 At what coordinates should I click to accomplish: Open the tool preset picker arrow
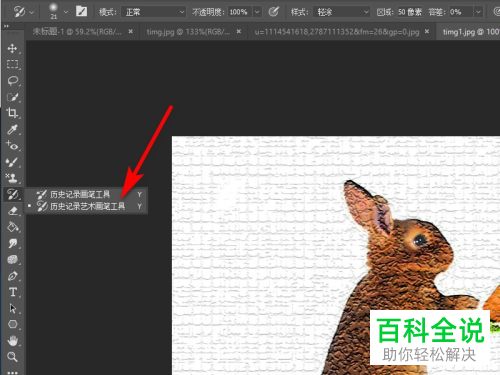[x=32, y=12]
